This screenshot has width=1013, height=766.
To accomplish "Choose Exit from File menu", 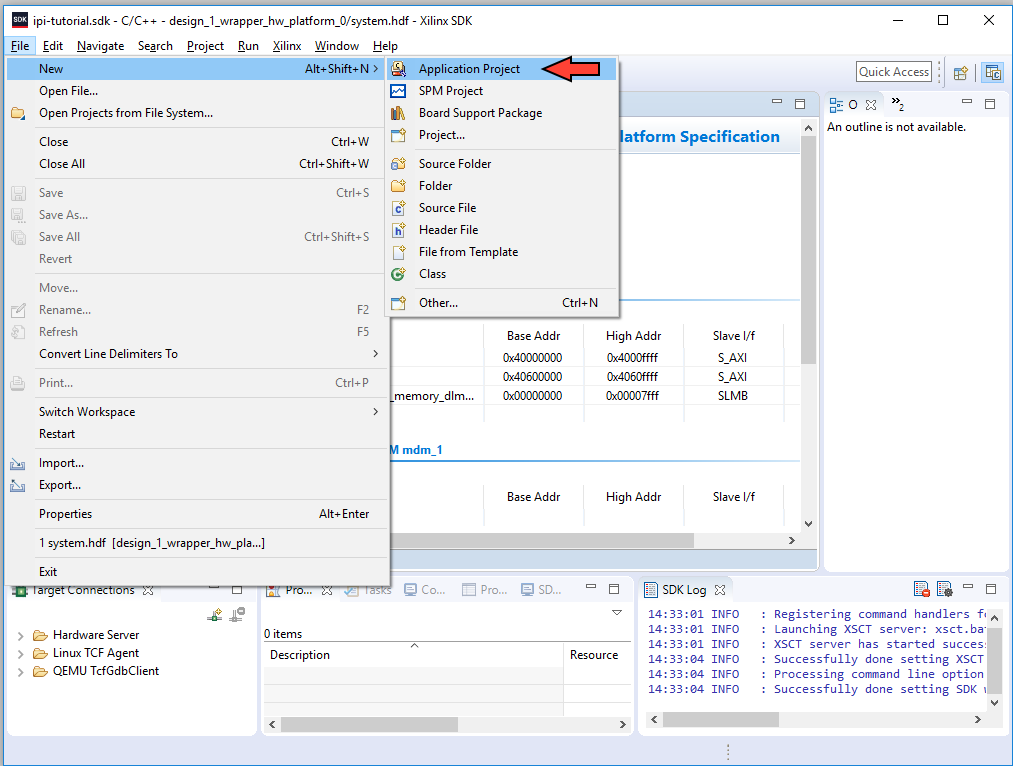I will (x=198, y=572).
